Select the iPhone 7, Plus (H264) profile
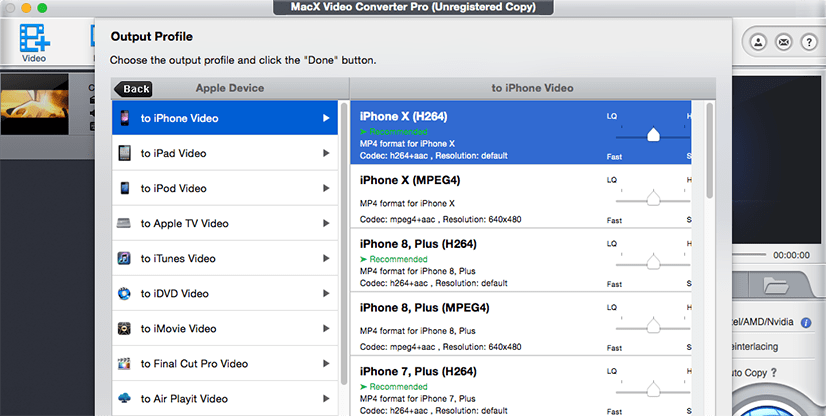Screen dimensions: 826x416 (x=520, y=387)
